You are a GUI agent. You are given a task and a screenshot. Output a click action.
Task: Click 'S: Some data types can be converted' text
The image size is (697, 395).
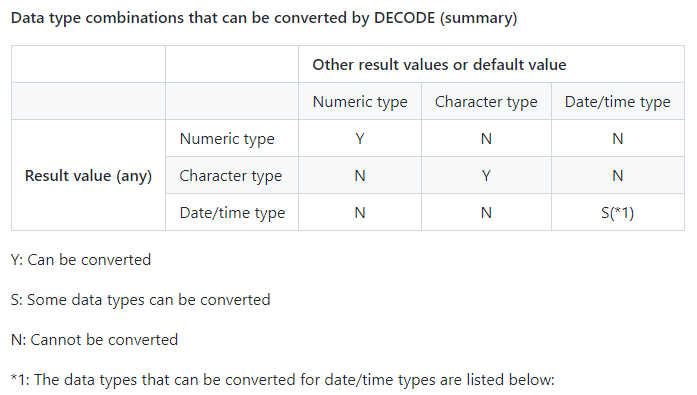[x=140, y=300]
